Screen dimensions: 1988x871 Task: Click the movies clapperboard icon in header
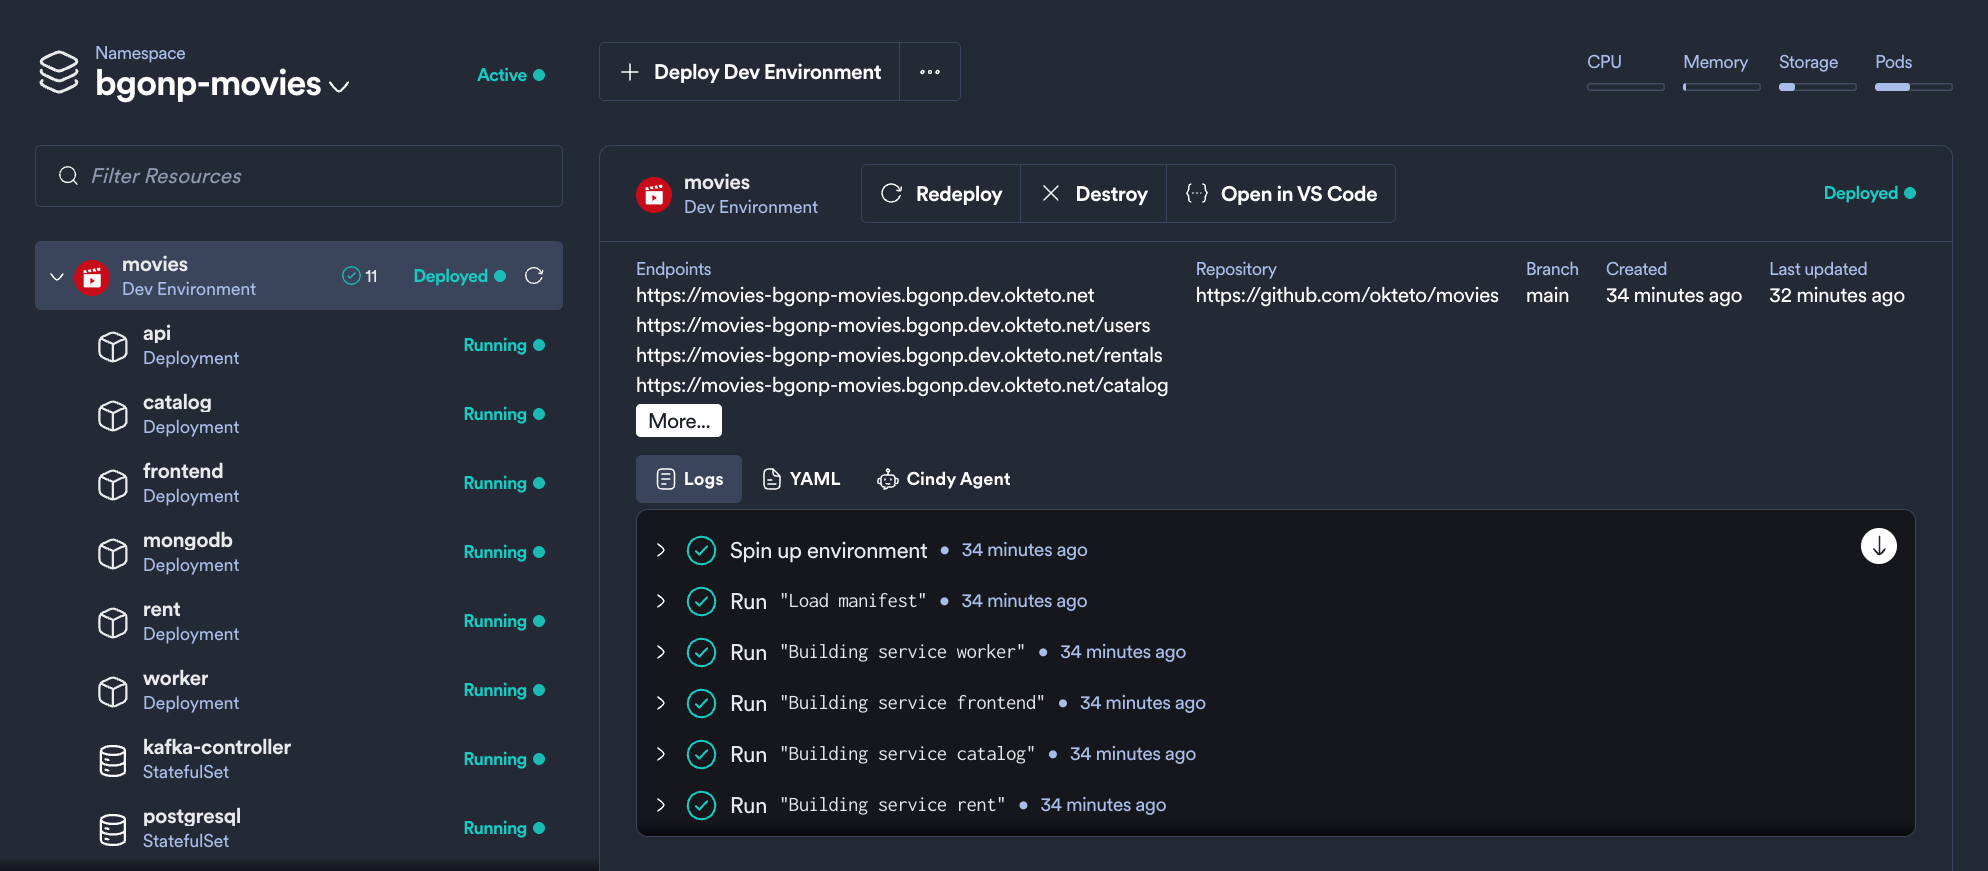point(654,195)
